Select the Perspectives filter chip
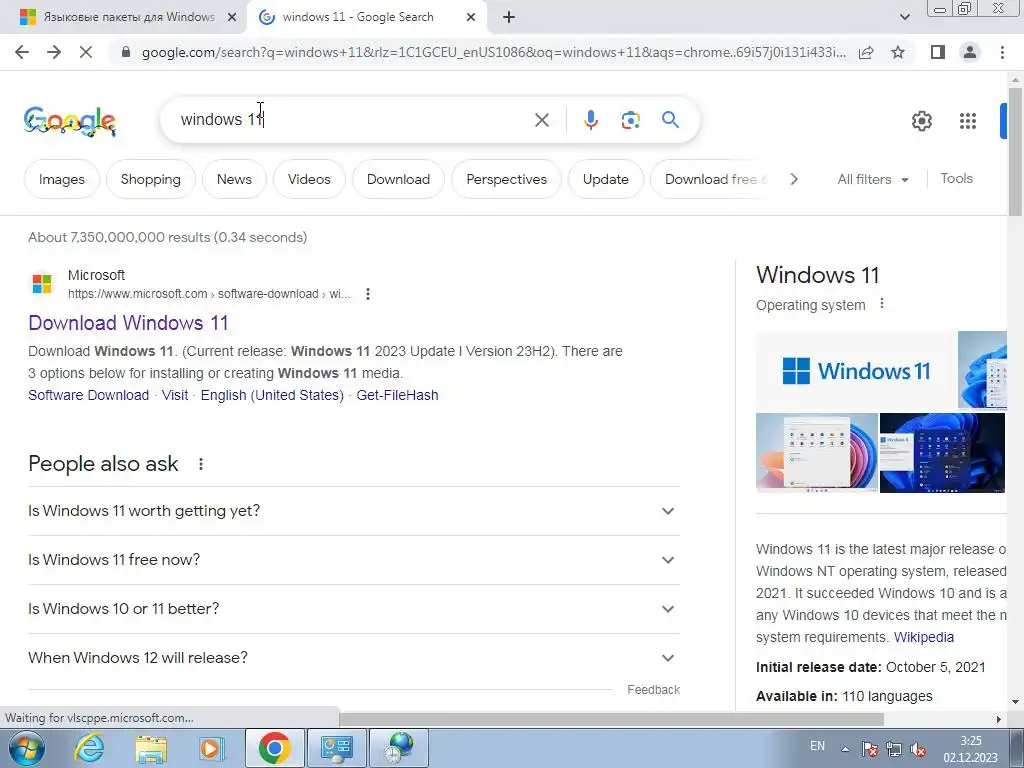Viewport: 1024px width, 768px height. [506, 179]
